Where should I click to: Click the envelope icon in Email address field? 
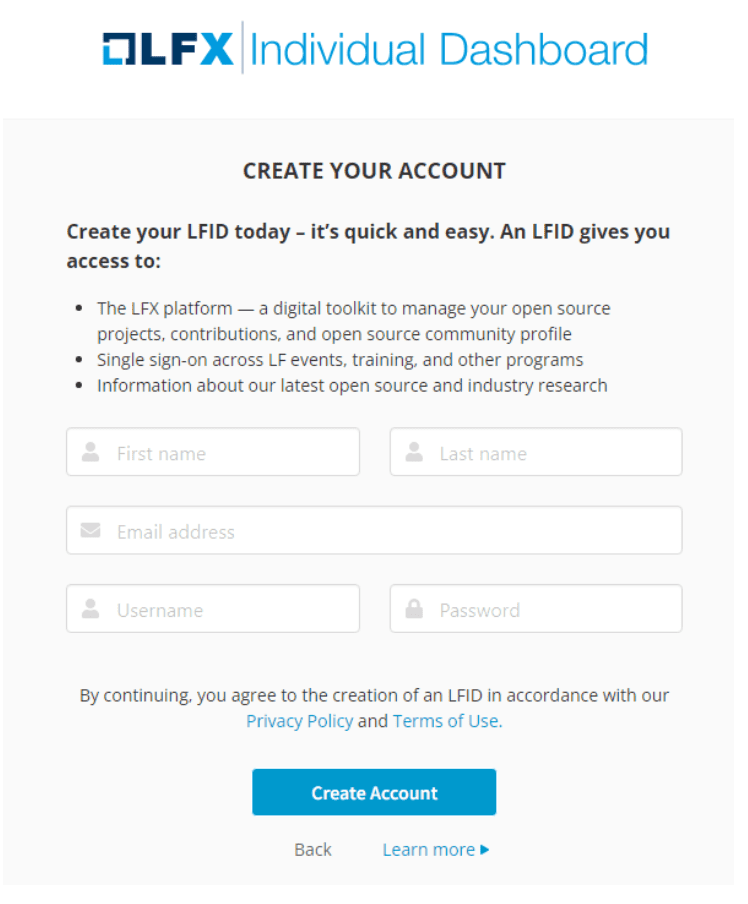pyautogui.click(x=89, y=530)
